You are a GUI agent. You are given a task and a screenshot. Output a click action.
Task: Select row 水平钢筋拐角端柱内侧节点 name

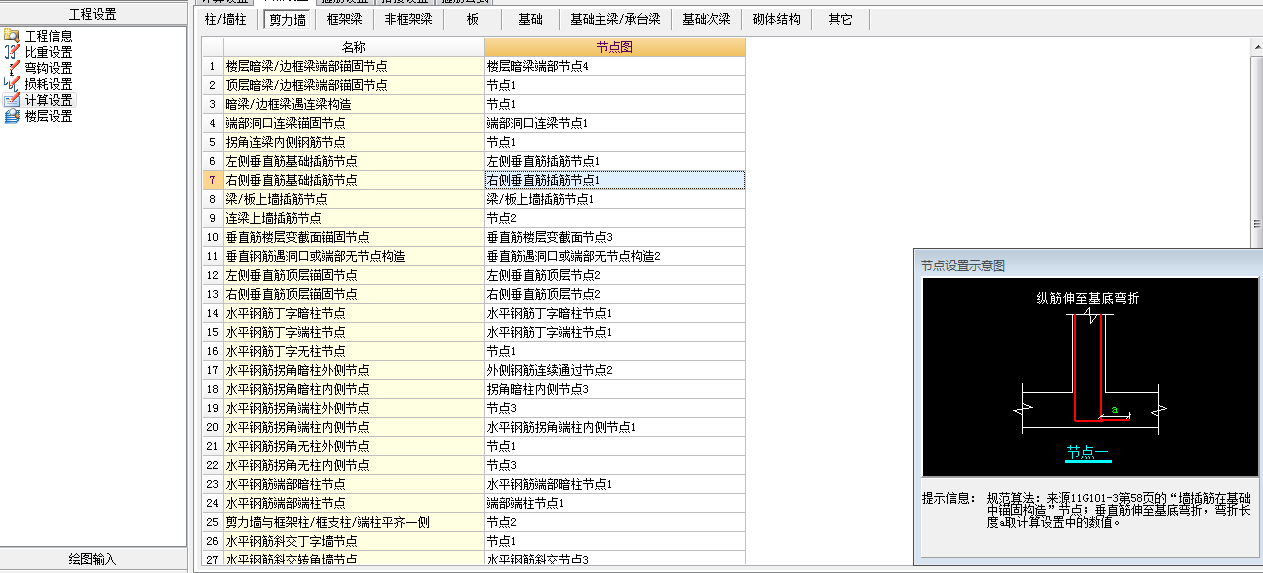click(354, 427)
